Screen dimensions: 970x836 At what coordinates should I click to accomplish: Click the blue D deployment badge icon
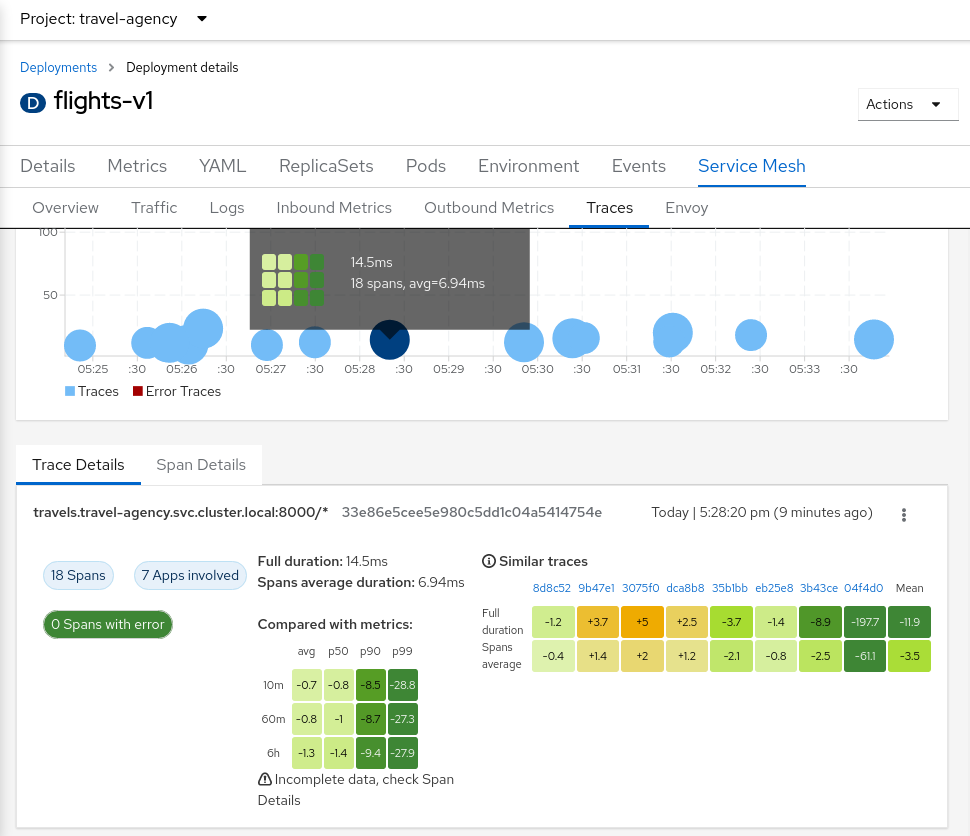tap(33, 103)
